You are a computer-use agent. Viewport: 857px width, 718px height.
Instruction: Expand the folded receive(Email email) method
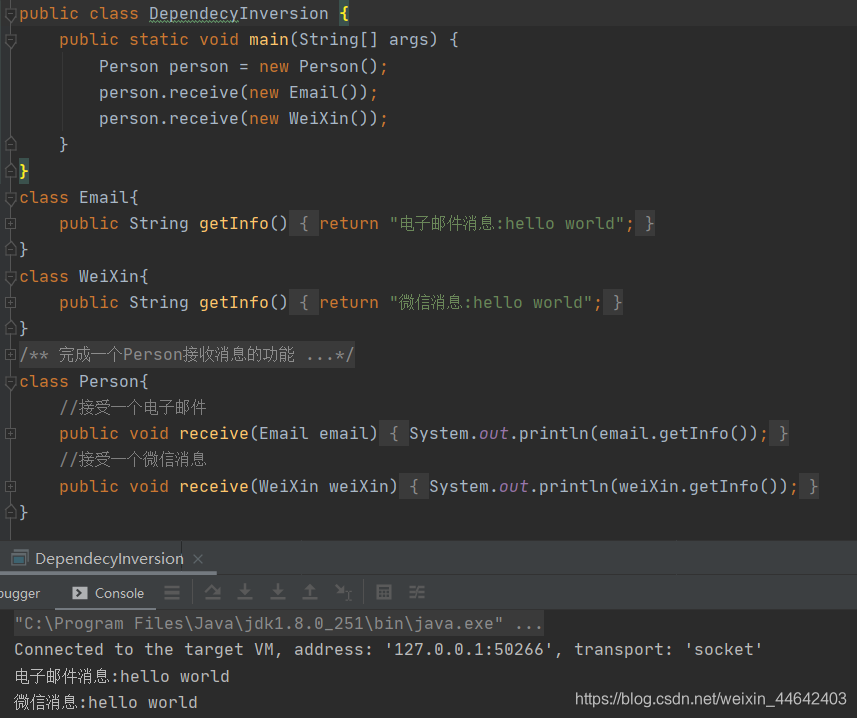[10, 433]
